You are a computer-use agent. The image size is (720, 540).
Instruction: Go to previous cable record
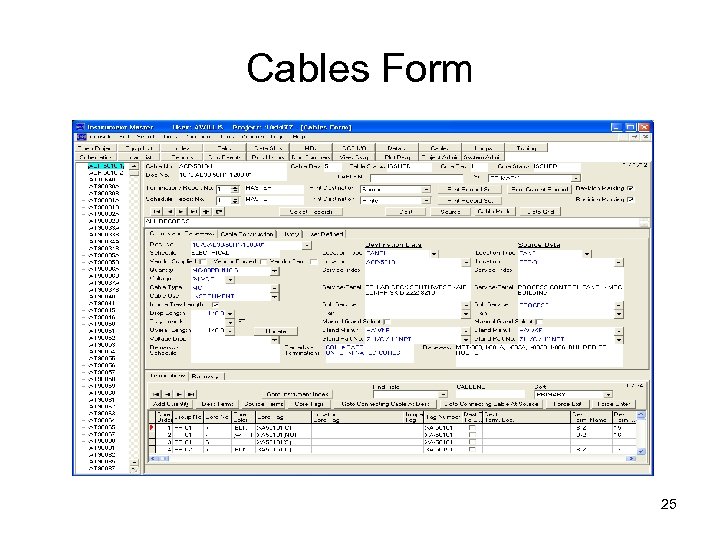tap(169, 212)
